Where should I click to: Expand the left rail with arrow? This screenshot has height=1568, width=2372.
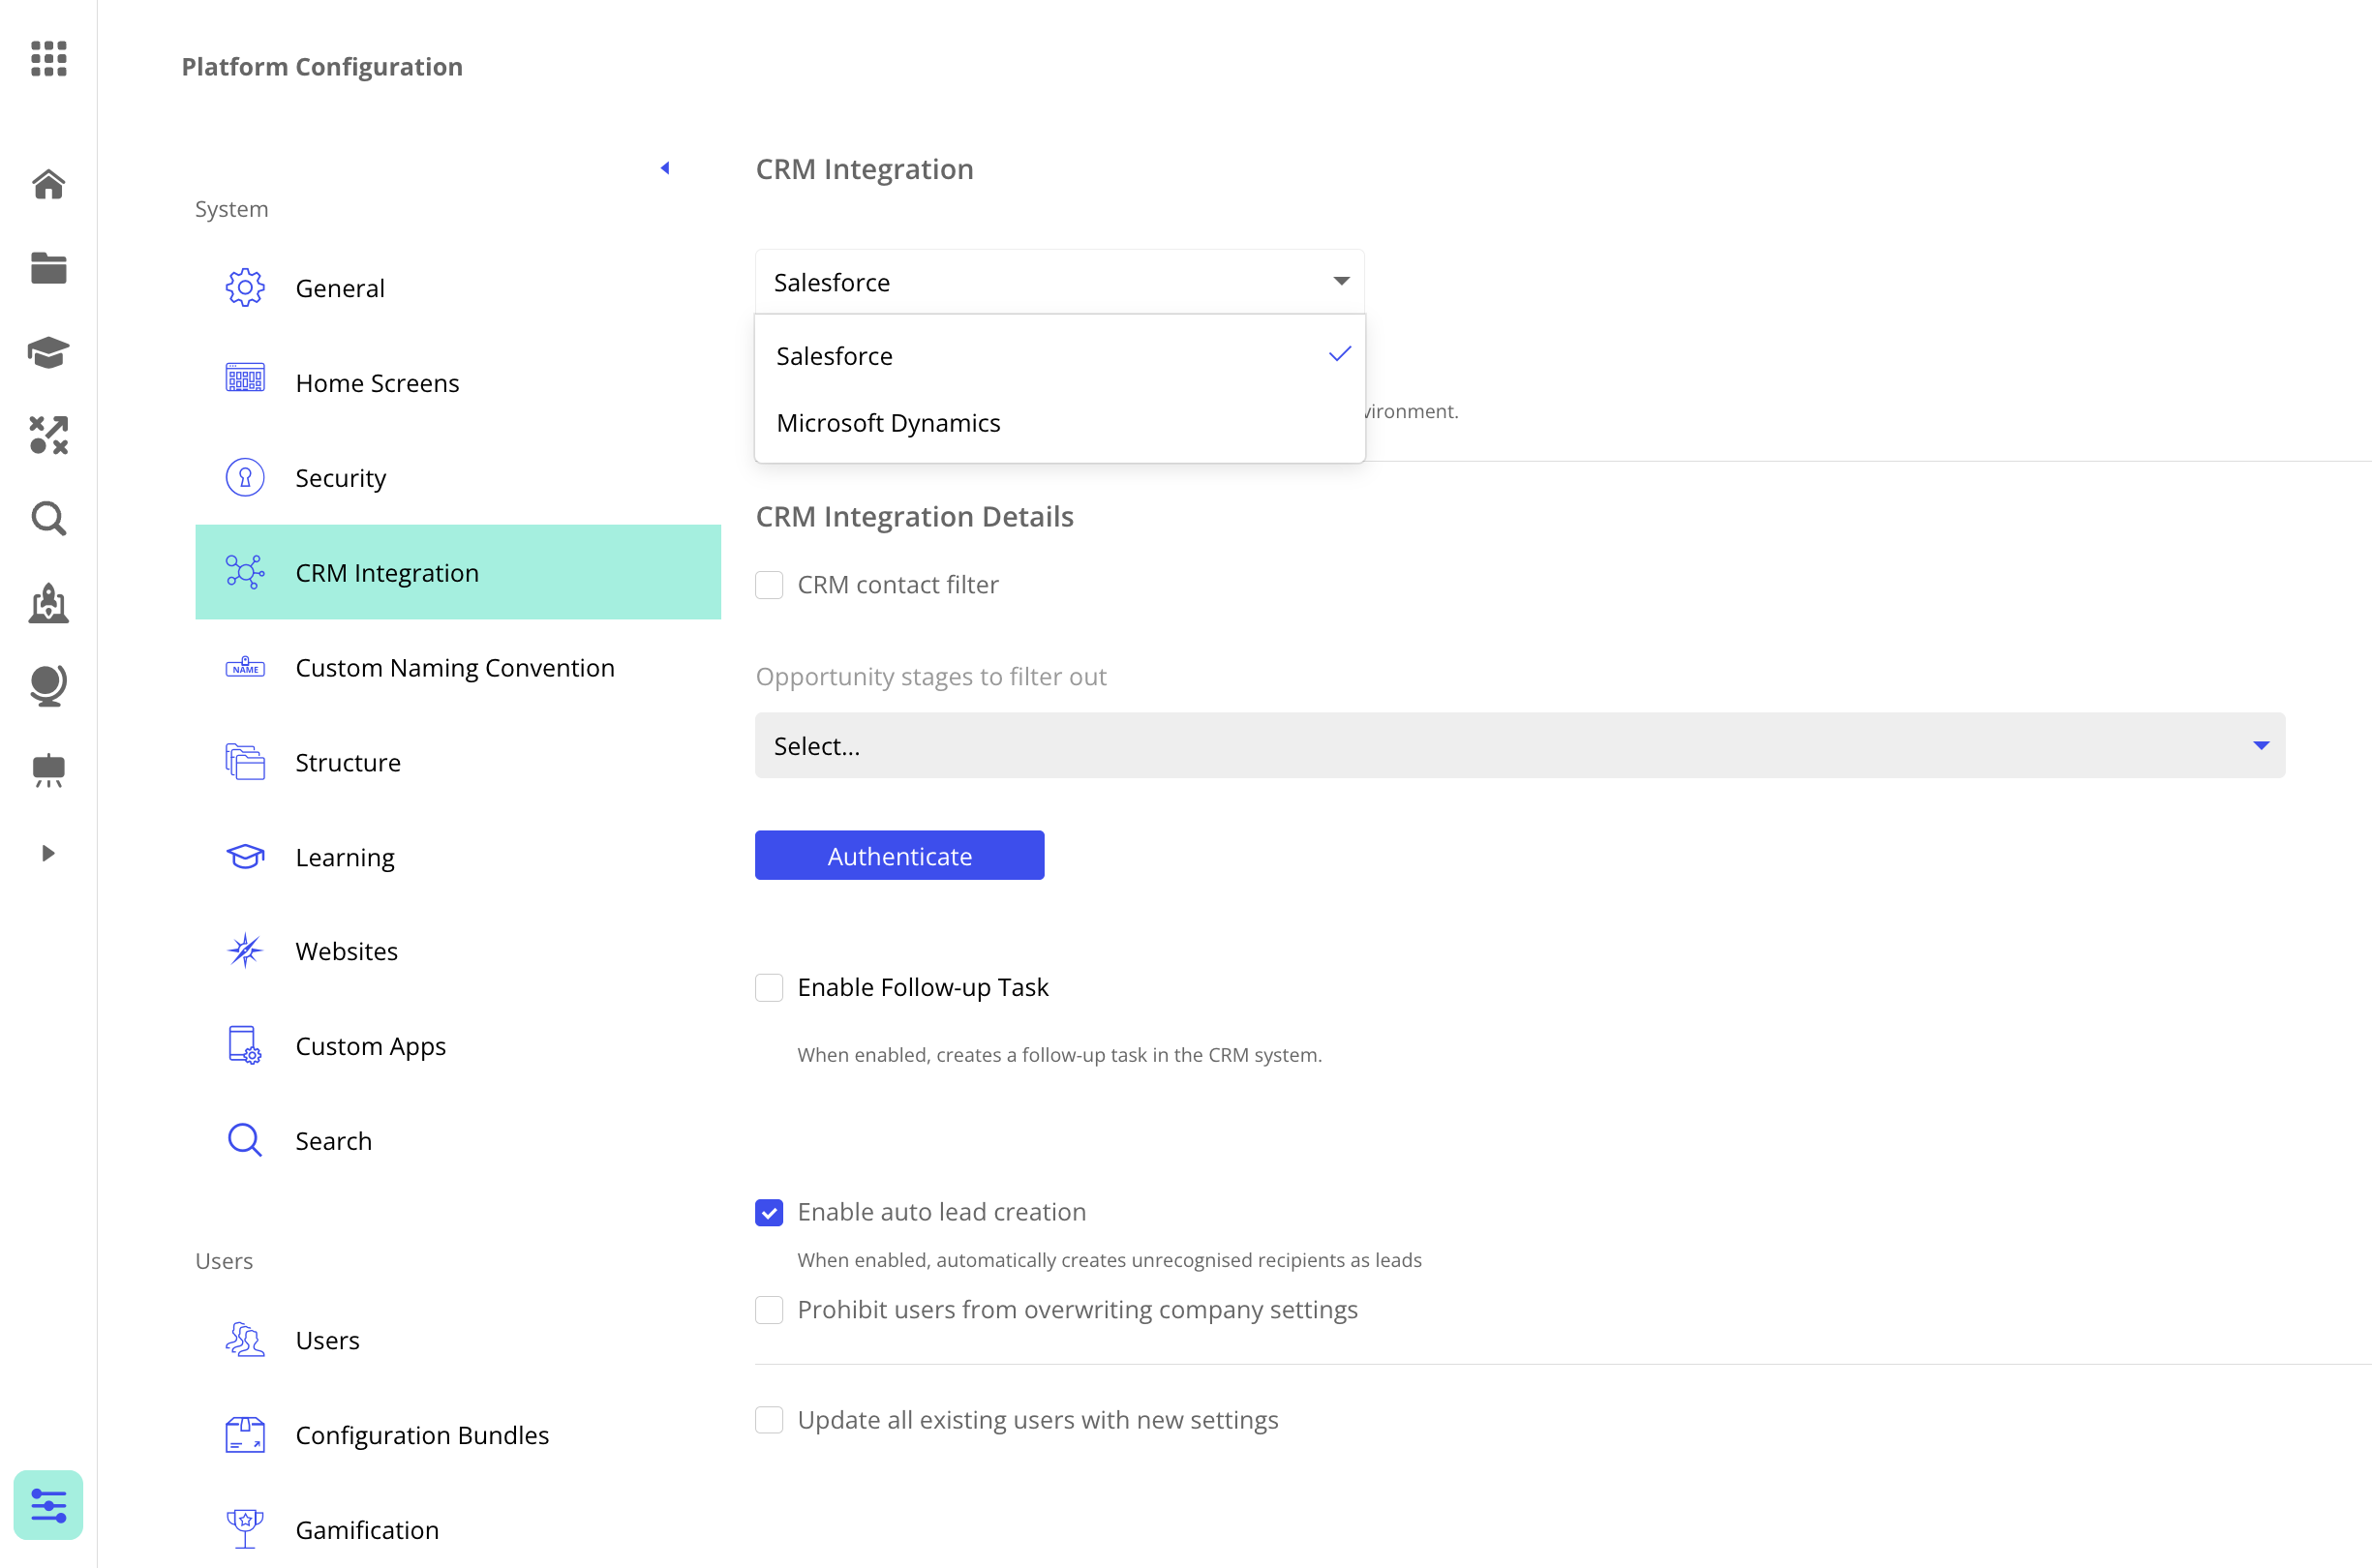(48, 853)
